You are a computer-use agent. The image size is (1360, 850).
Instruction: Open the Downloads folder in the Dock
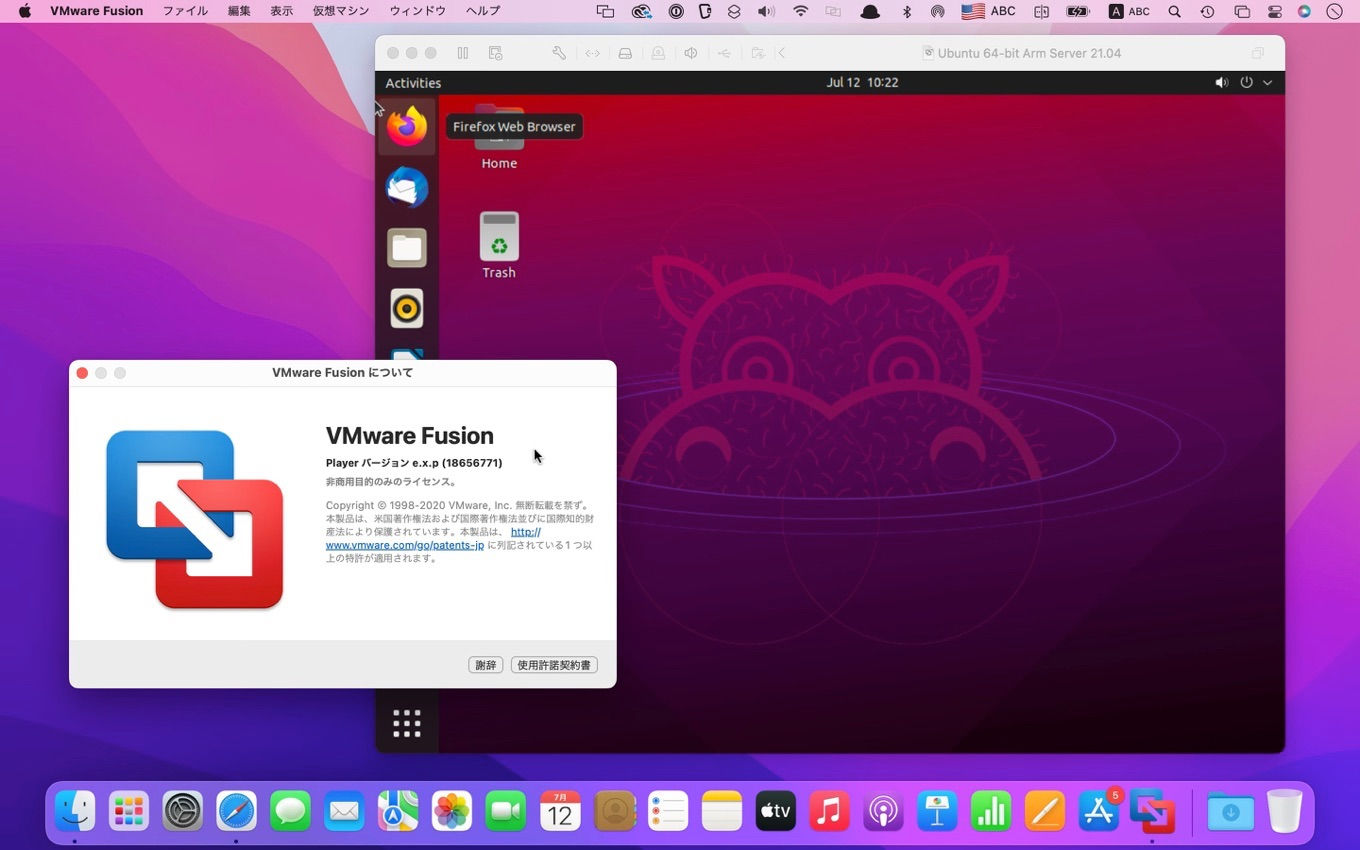pyautogui.click(x=1231, y=811)
